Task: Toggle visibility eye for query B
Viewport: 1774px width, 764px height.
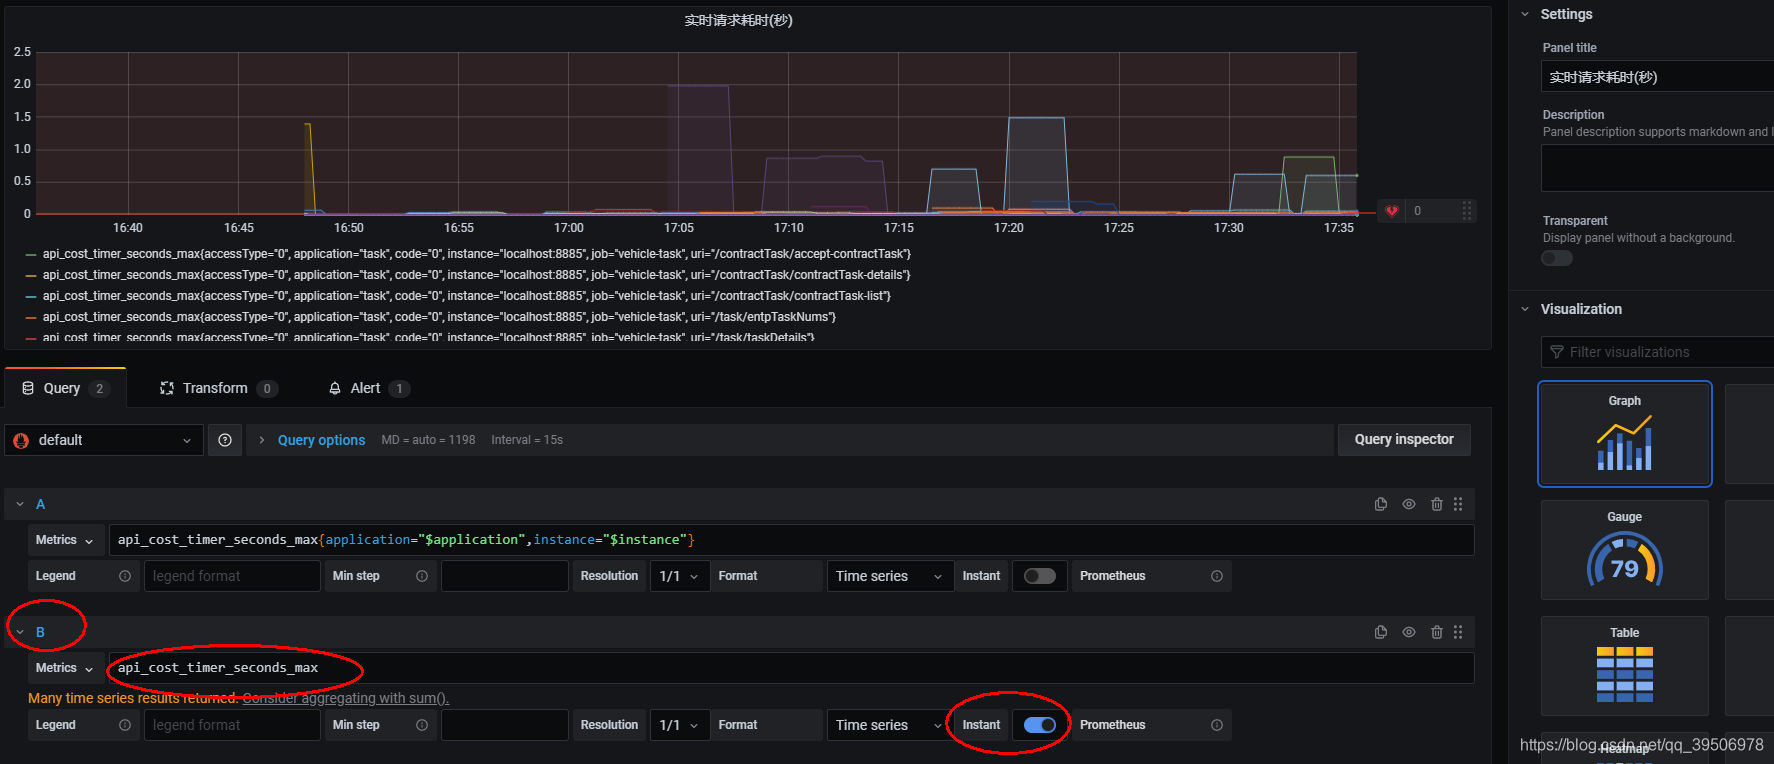Action: (1409, 632)
